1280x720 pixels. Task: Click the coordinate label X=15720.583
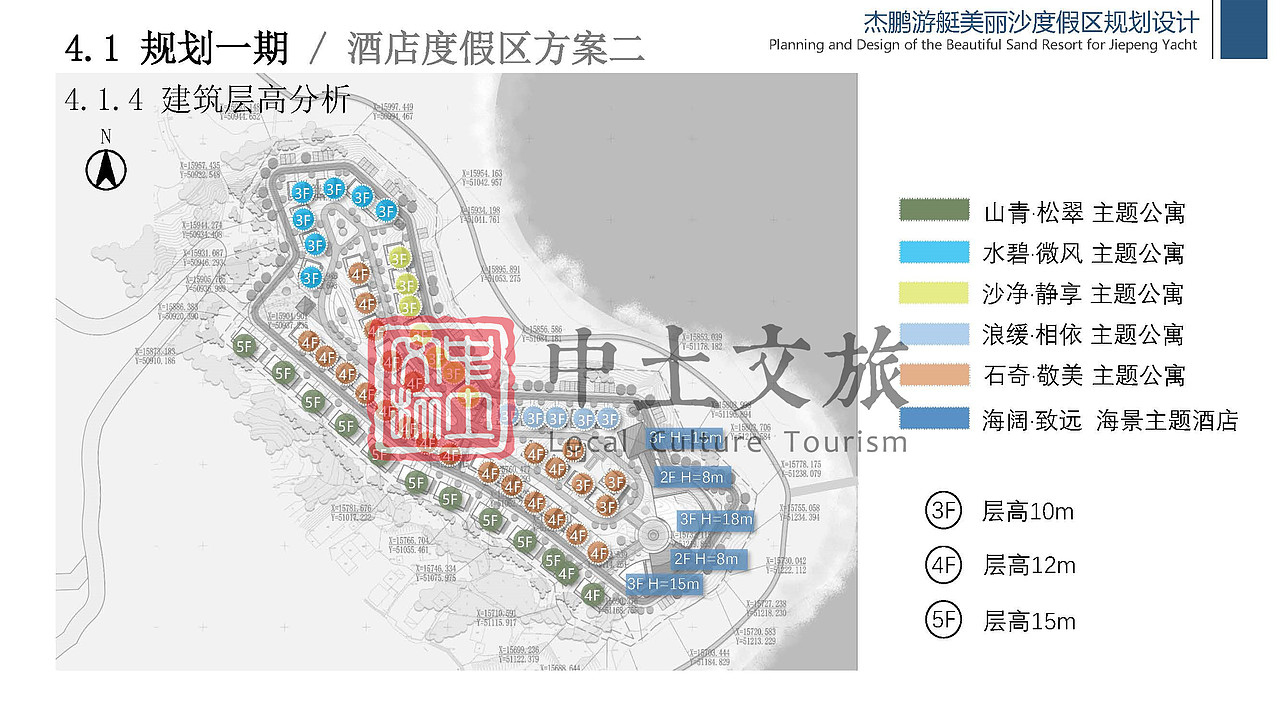pyautogui.click(x=756, y=632)
